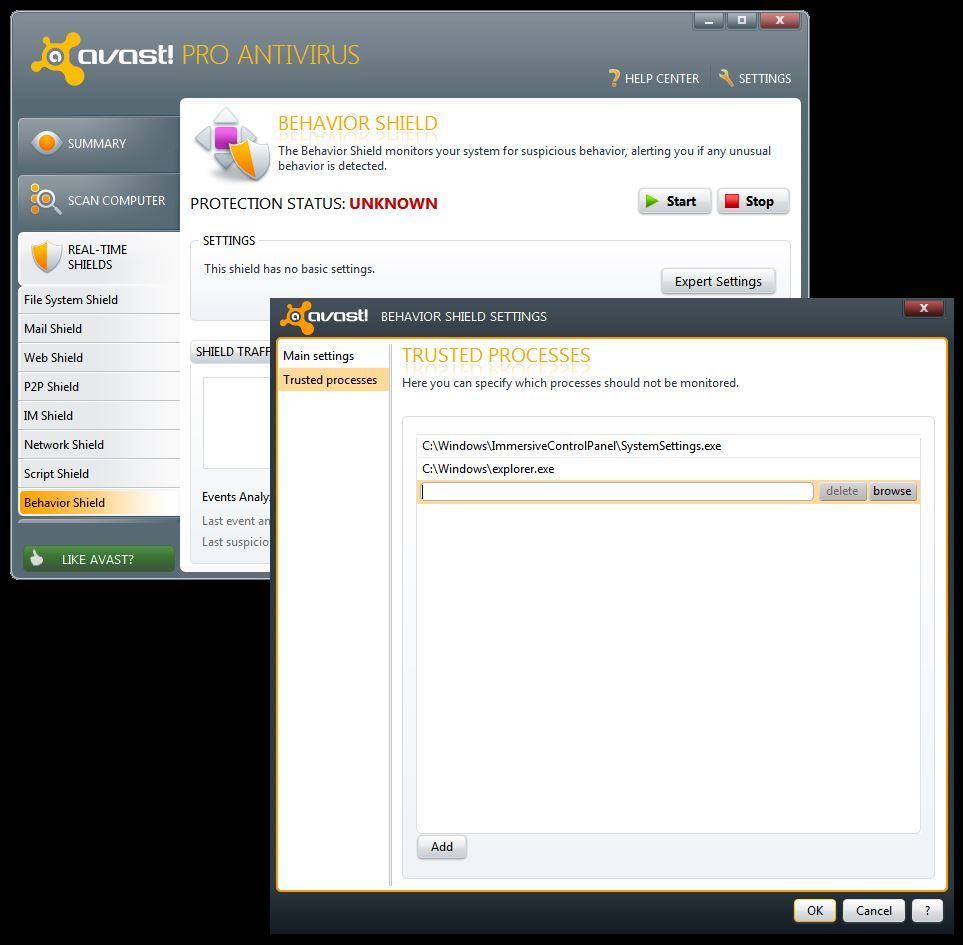The height and width of the screenshot is (945, 963).
Task: Stop the Behavior Shield
Action: [753, 201]
